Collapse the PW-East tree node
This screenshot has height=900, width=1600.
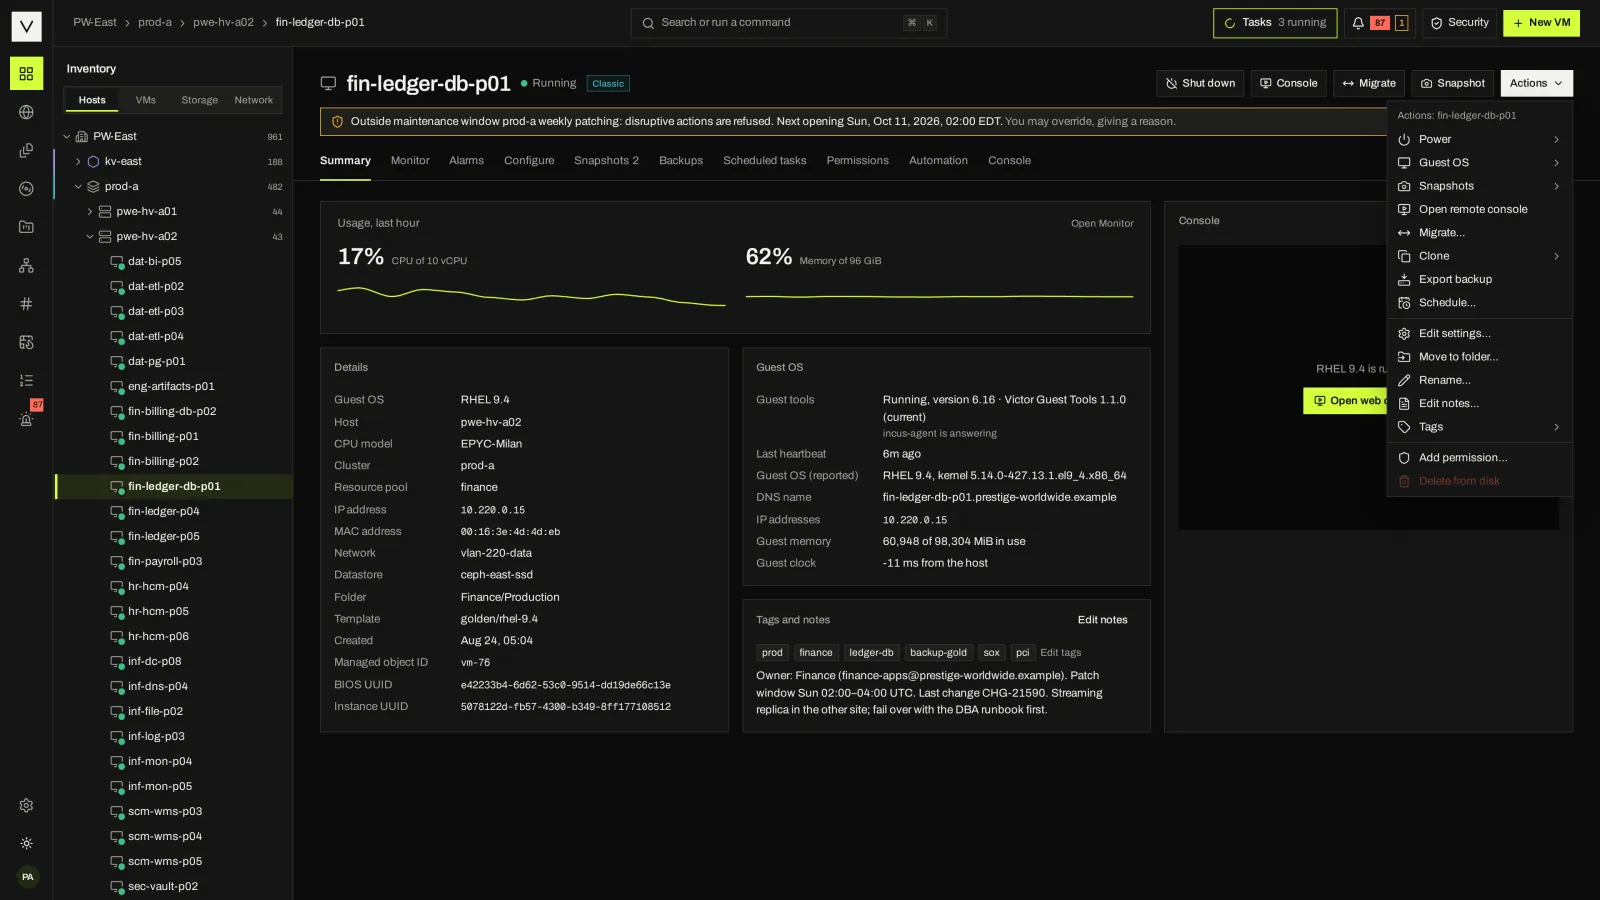point(67,137)
